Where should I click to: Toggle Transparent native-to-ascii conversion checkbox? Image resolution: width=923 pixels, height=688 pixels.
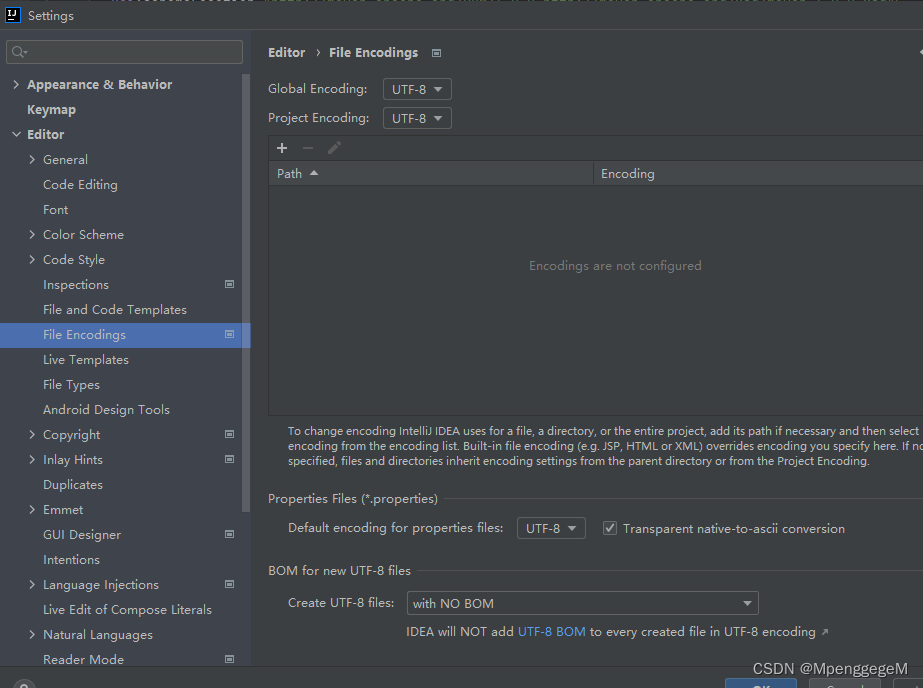(610, 528)
